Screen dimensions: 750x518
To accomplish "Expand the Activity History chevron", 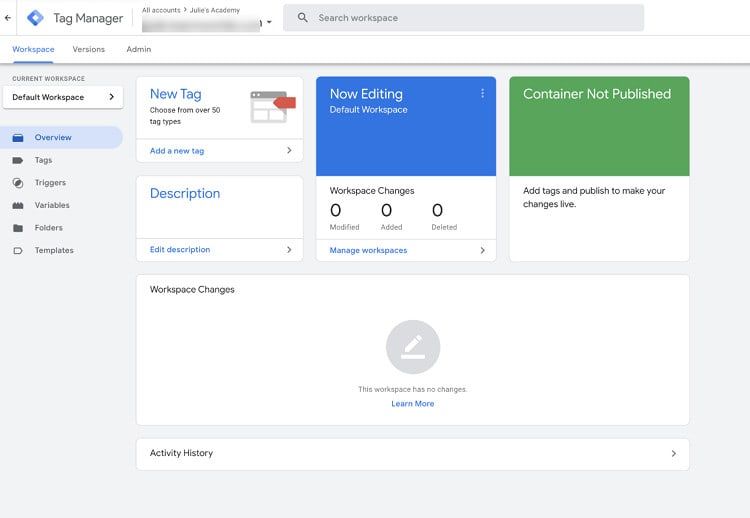I will click(673, 453).
